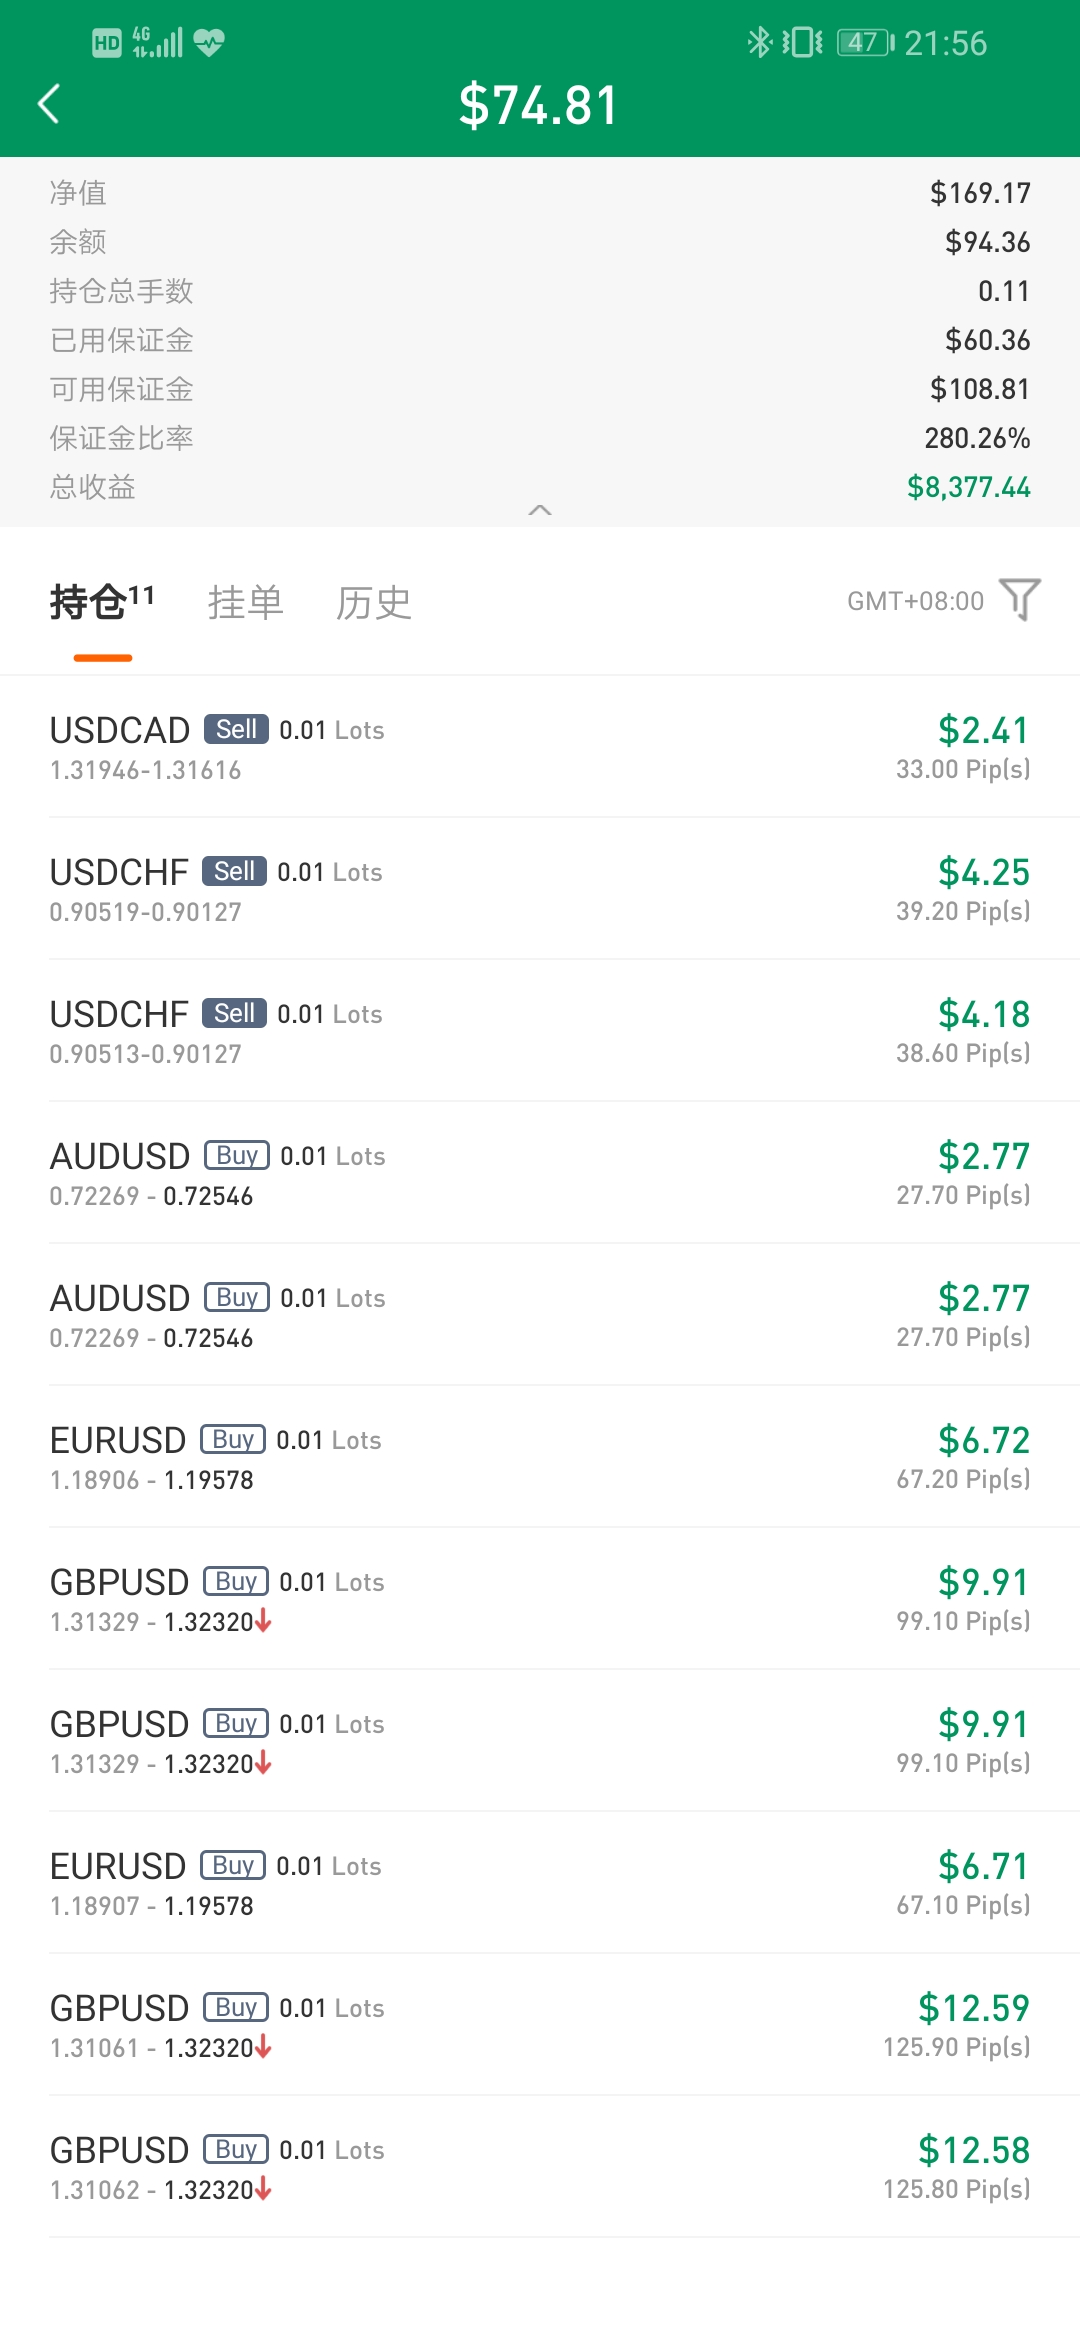Tap the vibrate mode icon

803,42
